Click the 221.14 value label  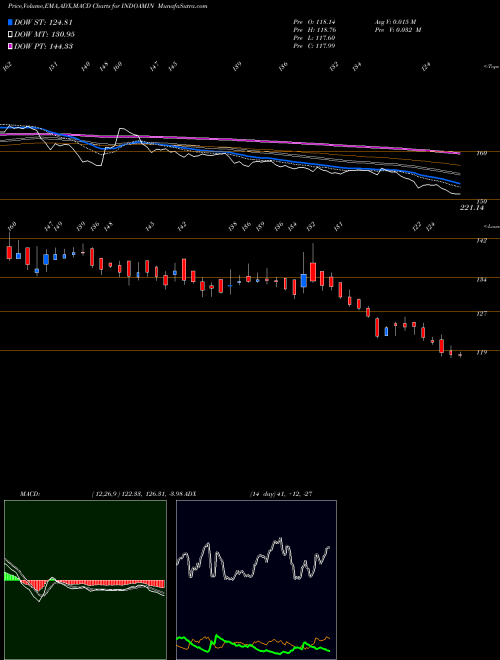pos(472,208)
